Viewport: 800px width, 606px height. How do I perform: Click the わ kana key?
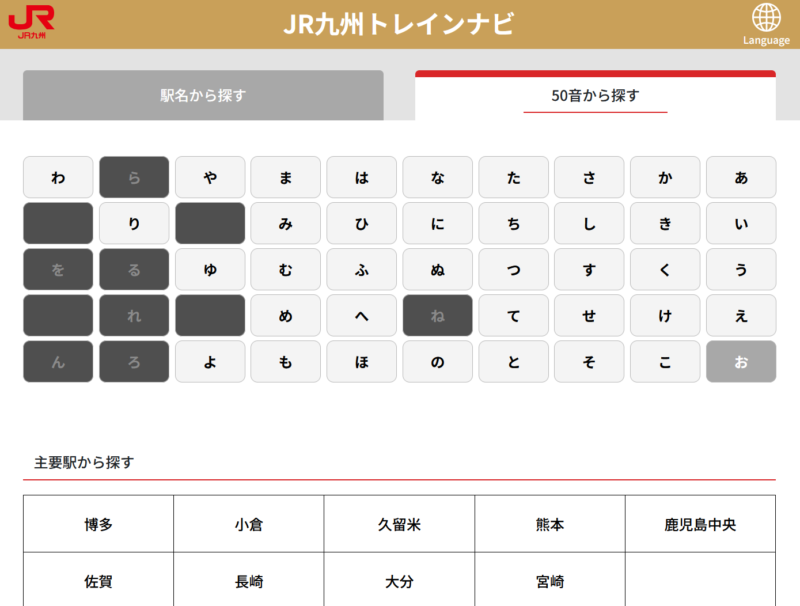click(x=58, y=178)
